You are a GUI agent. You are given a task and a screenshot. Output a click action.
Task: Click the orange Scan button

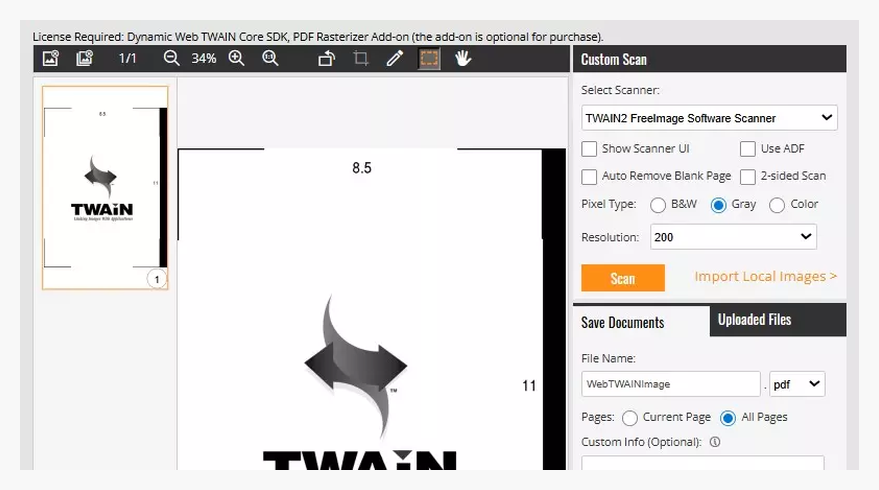pyautogui.click(x=623, y=278)
